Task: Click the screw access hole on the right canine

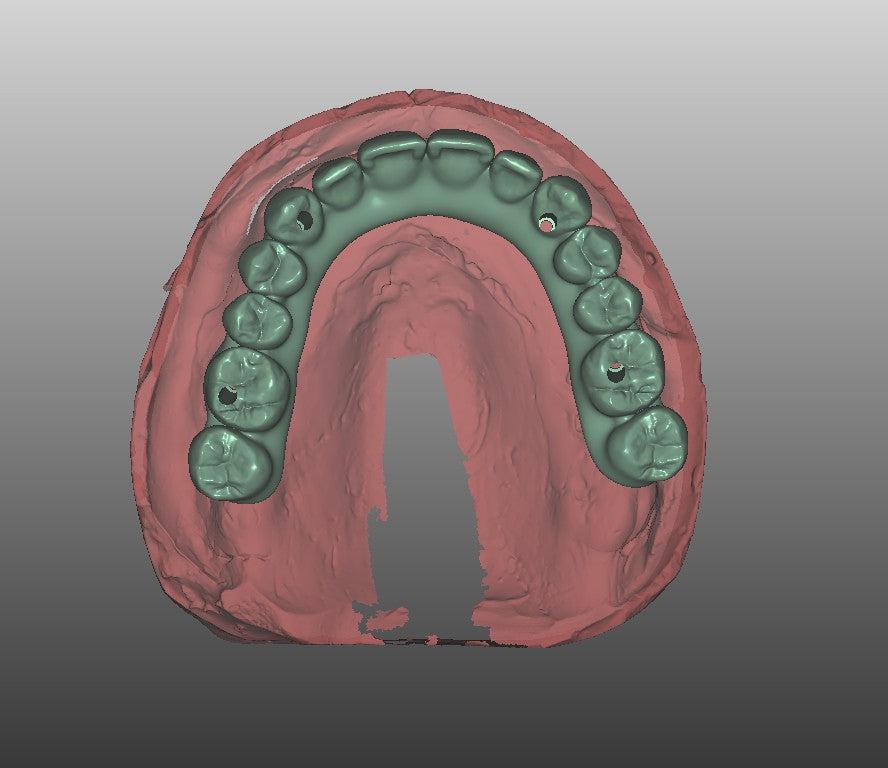Action: coord(546,223)
